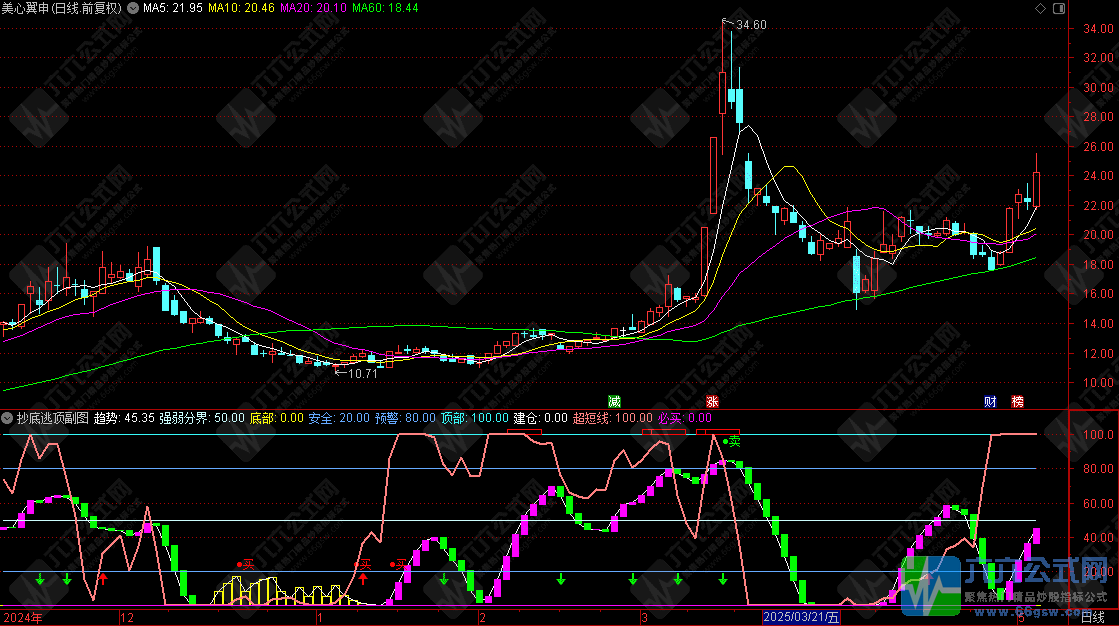Select the 美心翼申 (日线.前复权) chart title

click(x=62, y=8)
